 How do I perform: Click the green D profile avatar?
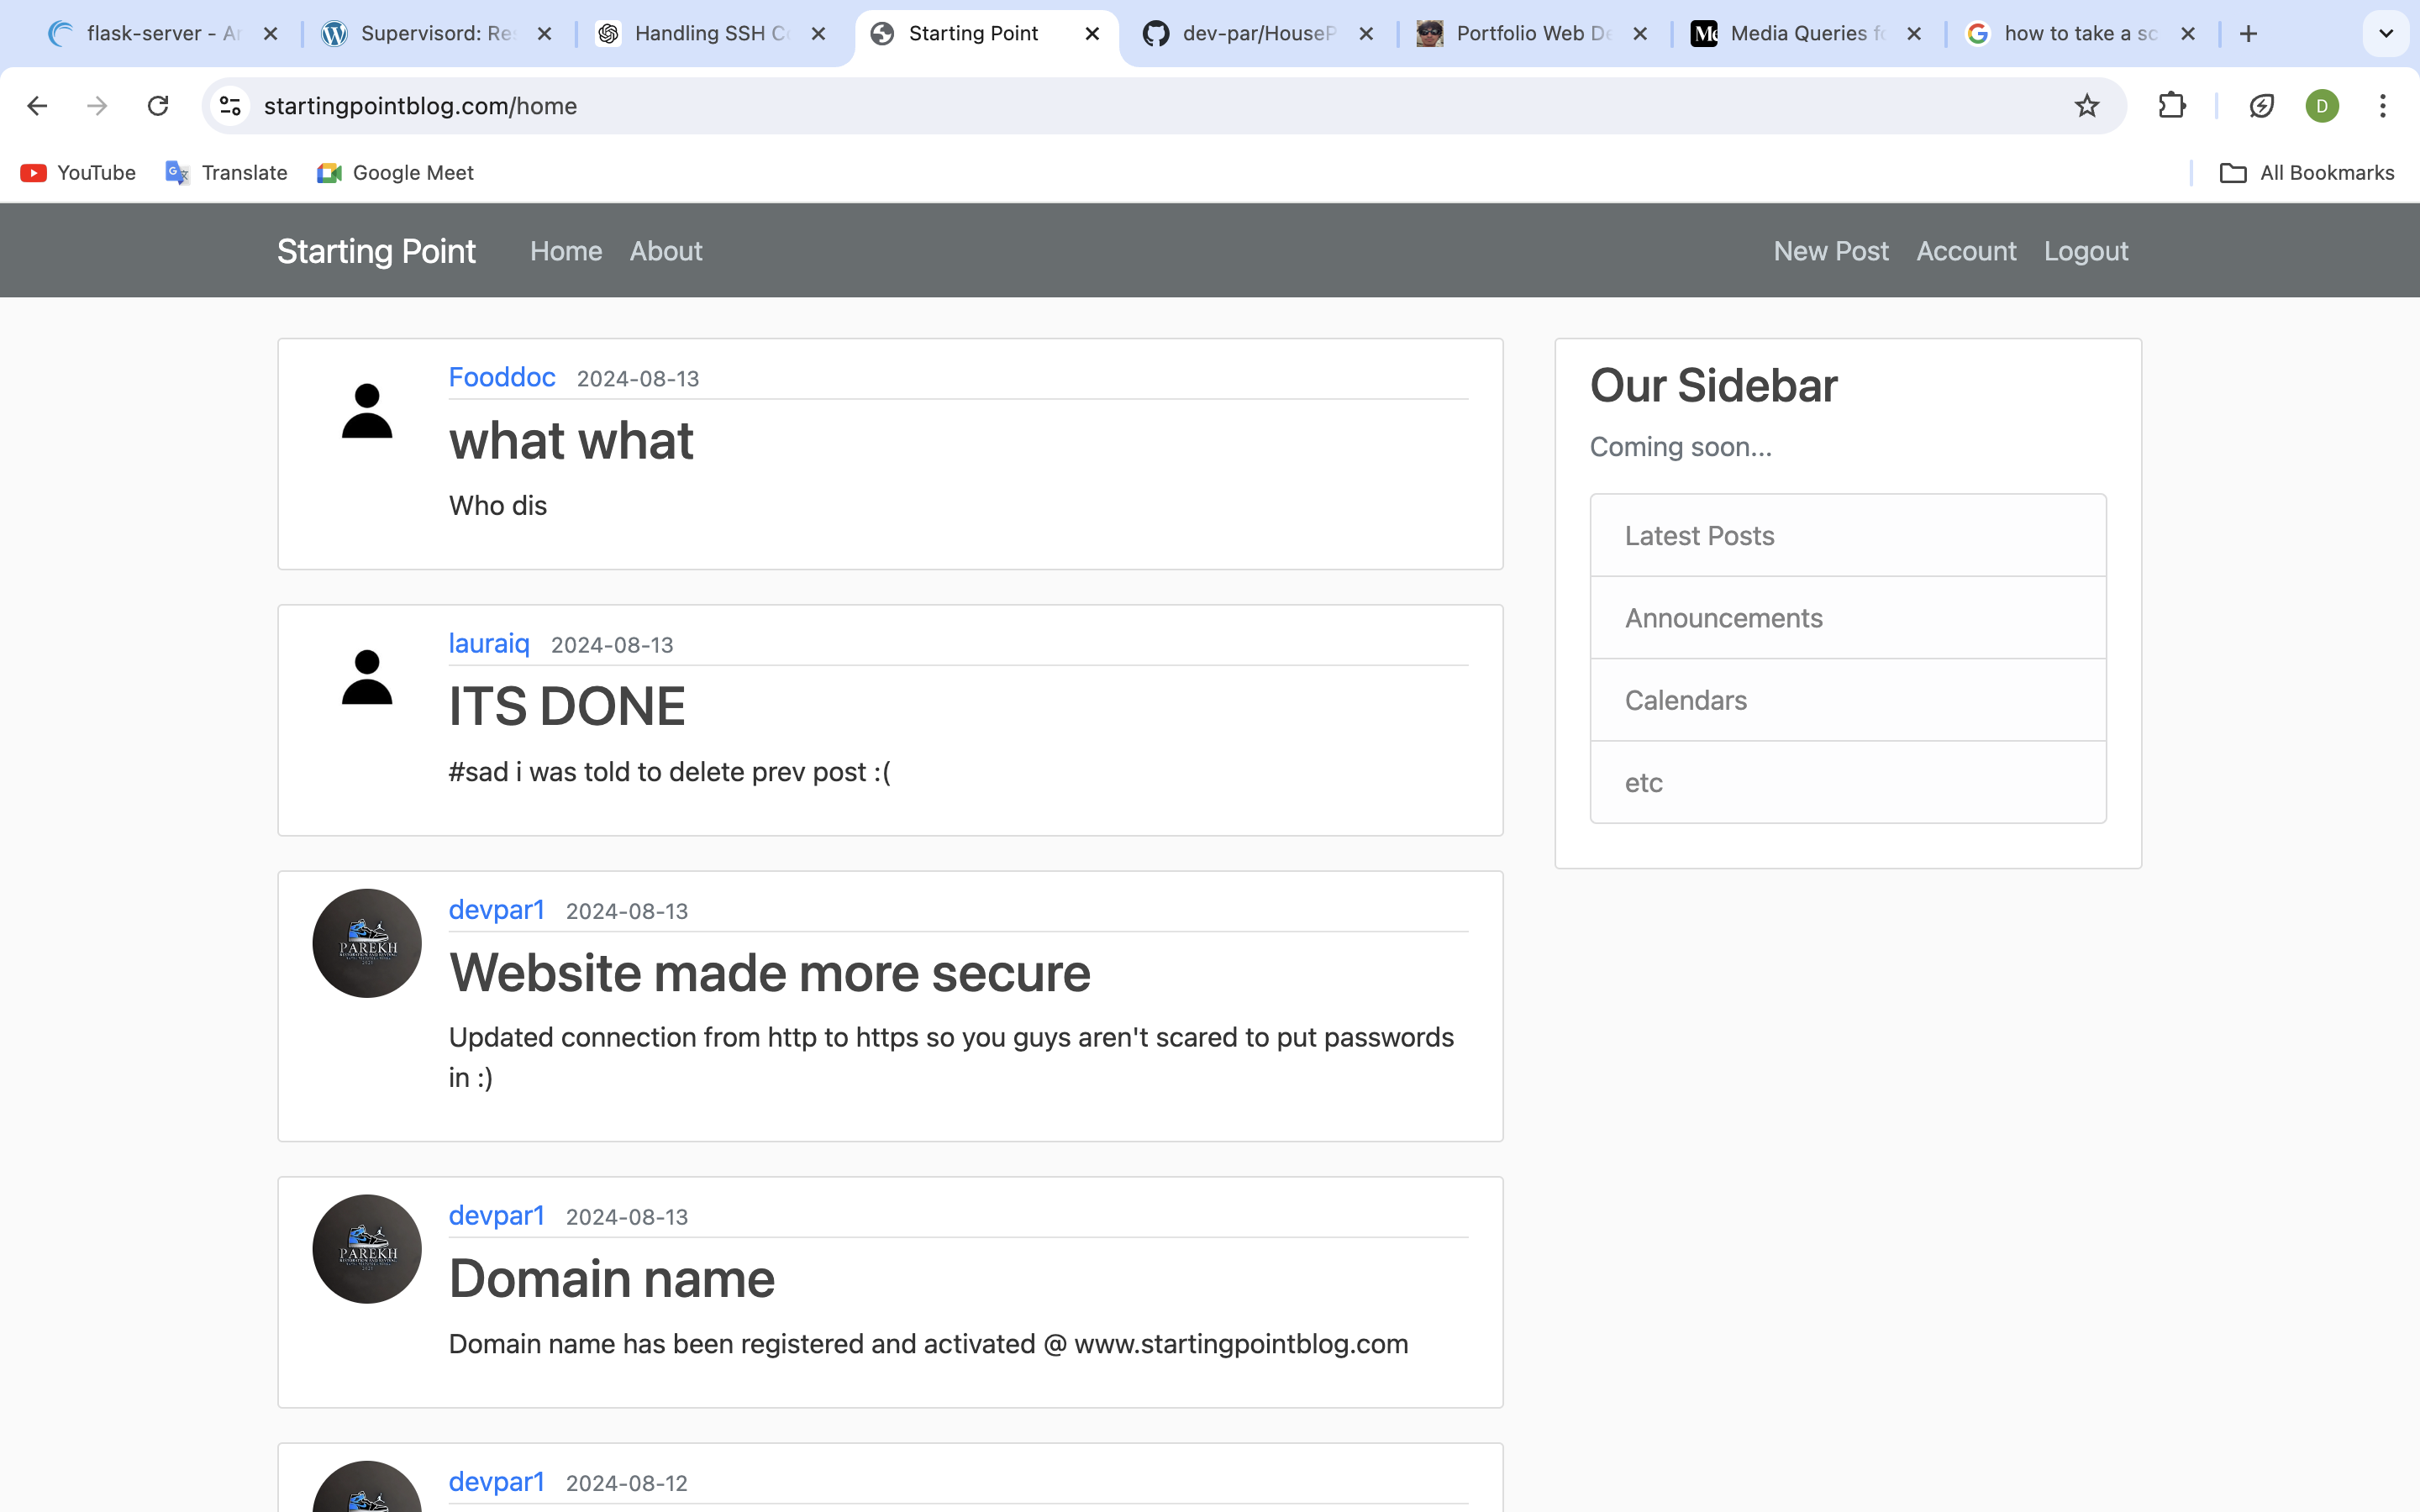tap(2322, 106)
